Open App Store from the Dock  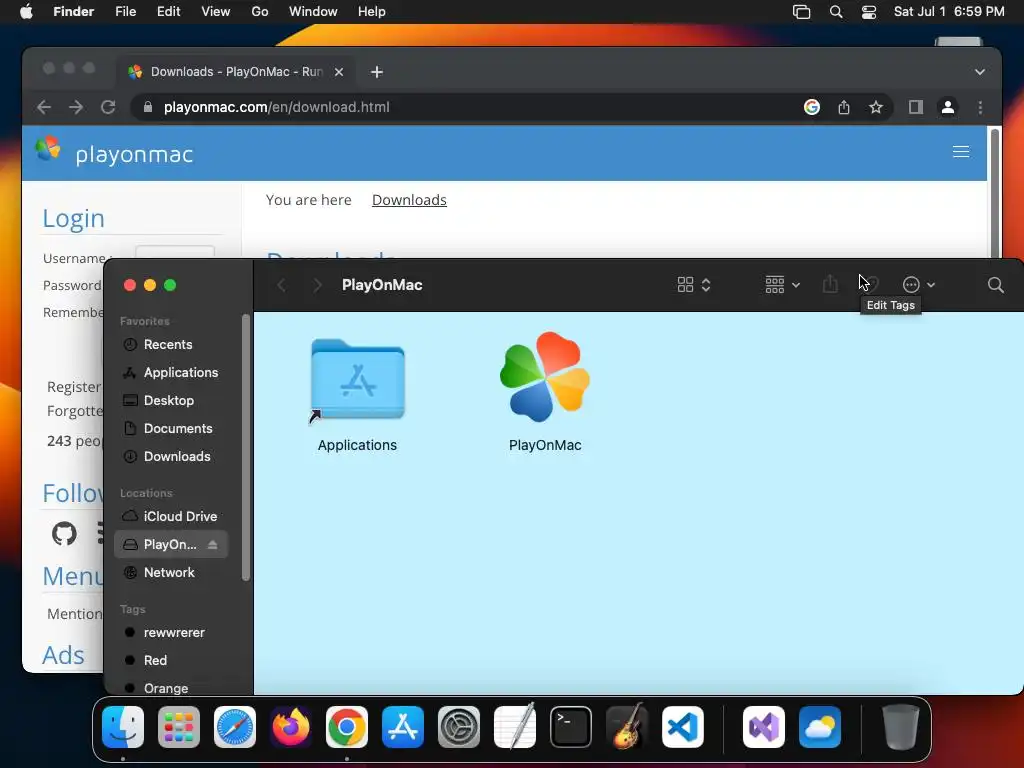pyautogui.click(x=403, y=727)
